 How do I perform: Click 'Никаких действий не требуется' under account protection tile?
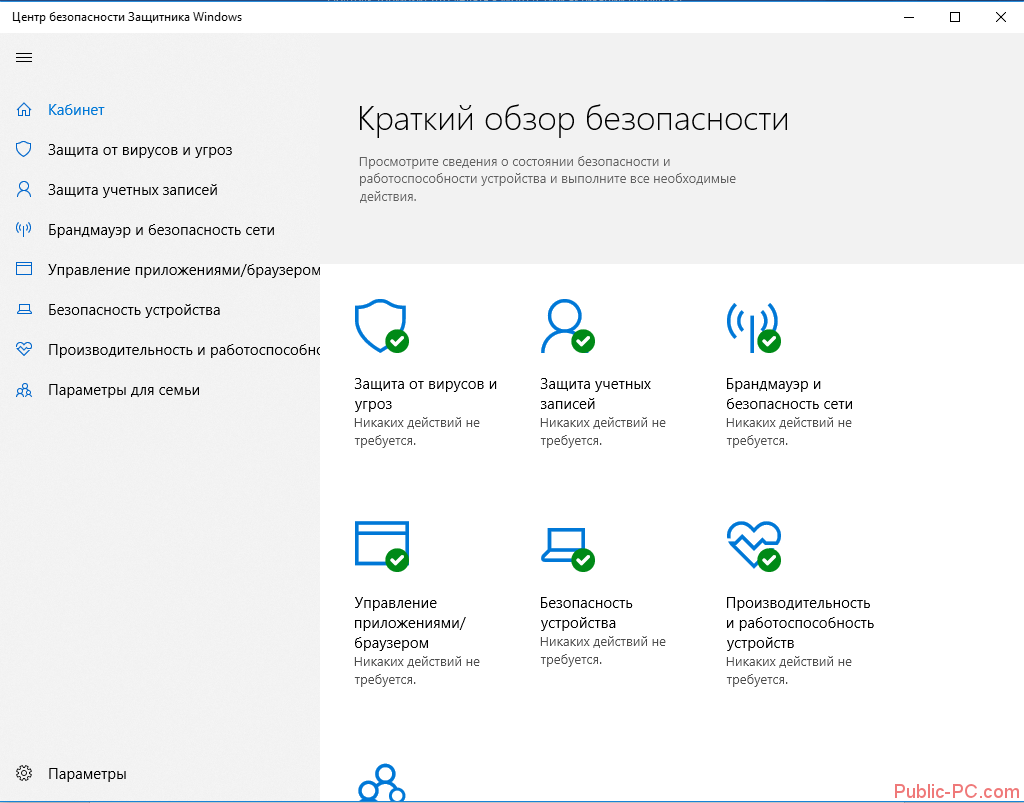point(603,432)
